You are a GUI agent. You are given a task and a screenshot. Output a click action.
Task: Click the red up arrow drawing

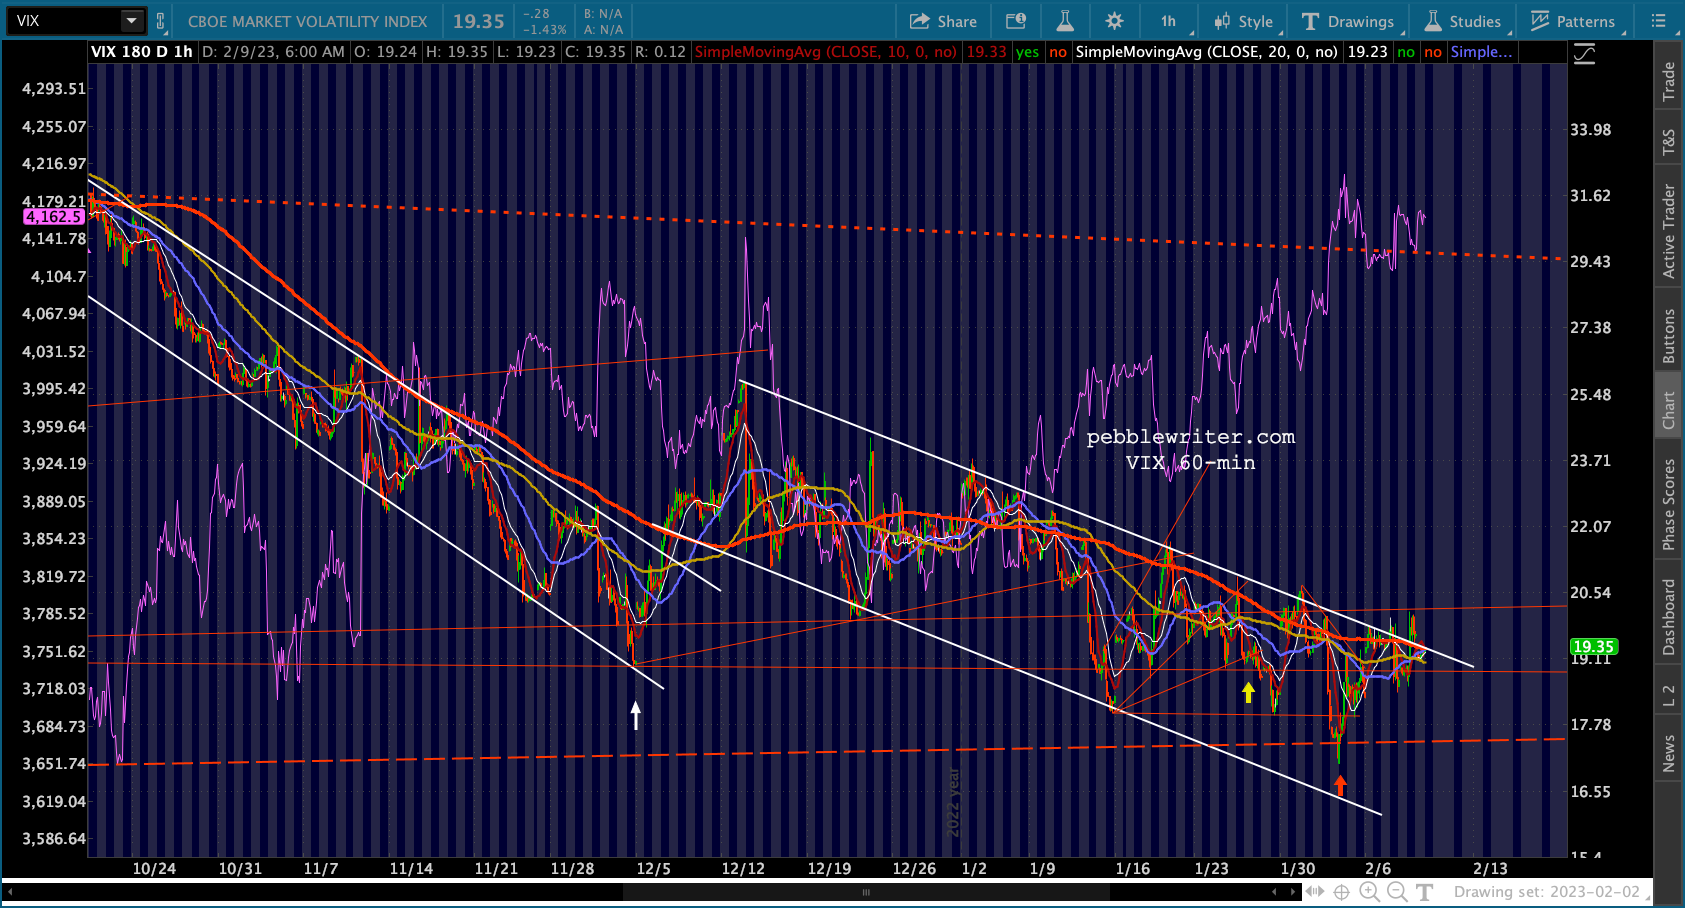pos(1341,785)
